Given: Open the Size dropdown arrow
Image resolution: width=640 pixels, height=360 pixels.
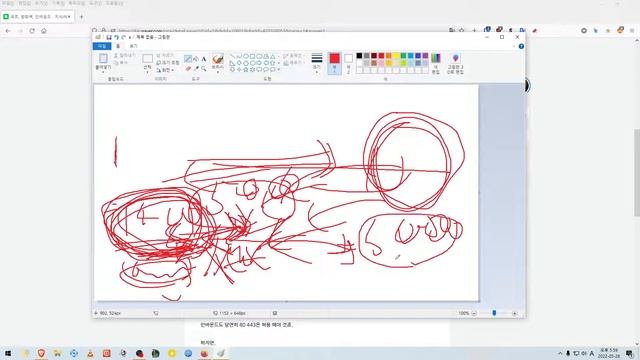Looking at the screenshot, I should pyautogui.click(x=317, y=72).
